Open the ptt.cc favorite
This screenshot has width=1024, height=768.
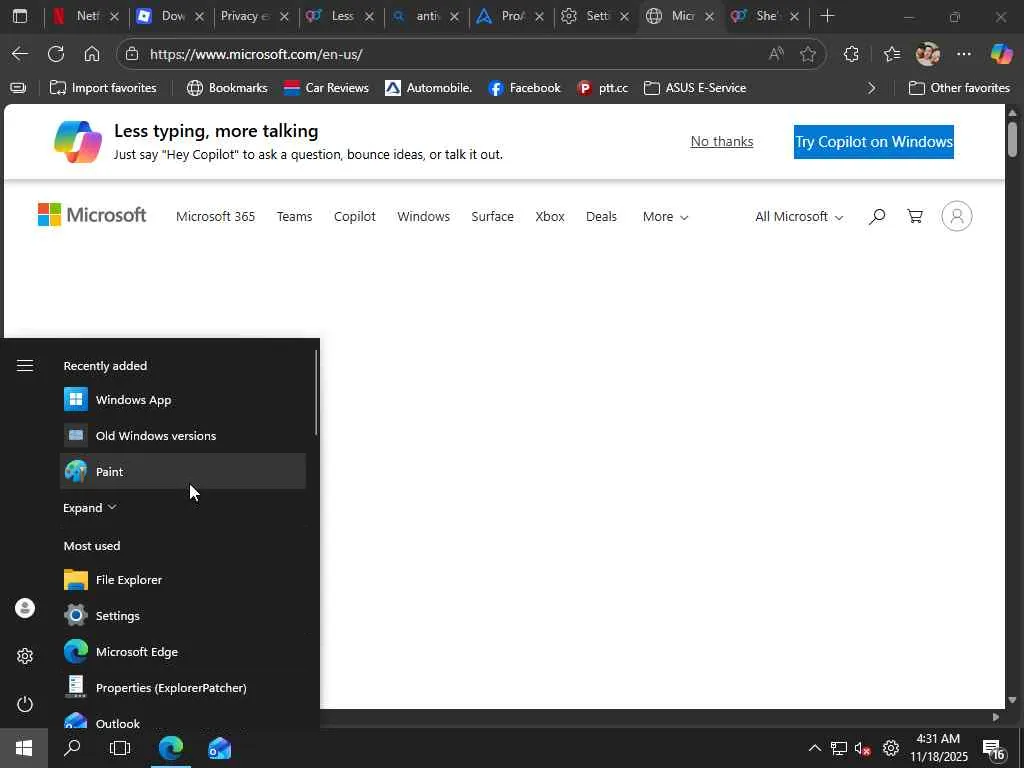tap(603, 88)
